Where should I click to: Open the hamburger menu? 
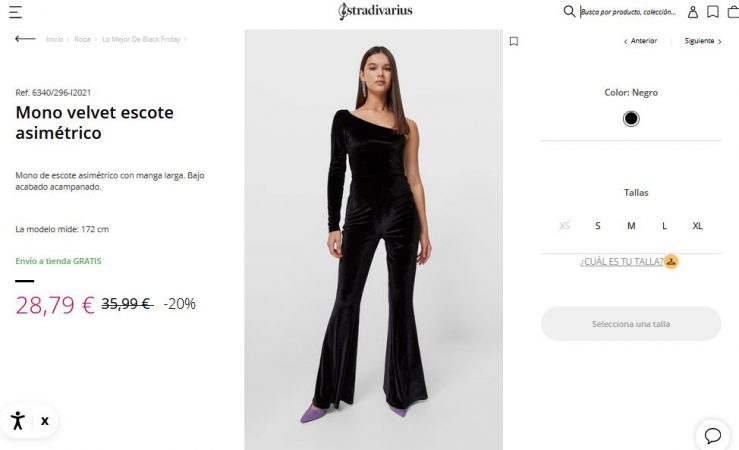pos(15,12)
